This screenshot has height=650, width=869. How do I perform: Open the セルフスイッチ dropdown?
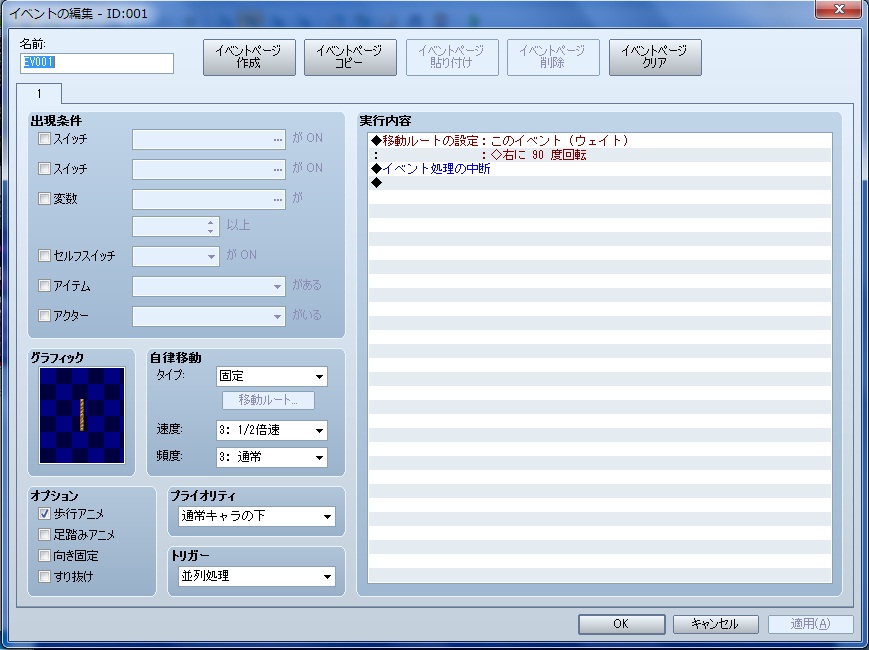click(176, 256)
